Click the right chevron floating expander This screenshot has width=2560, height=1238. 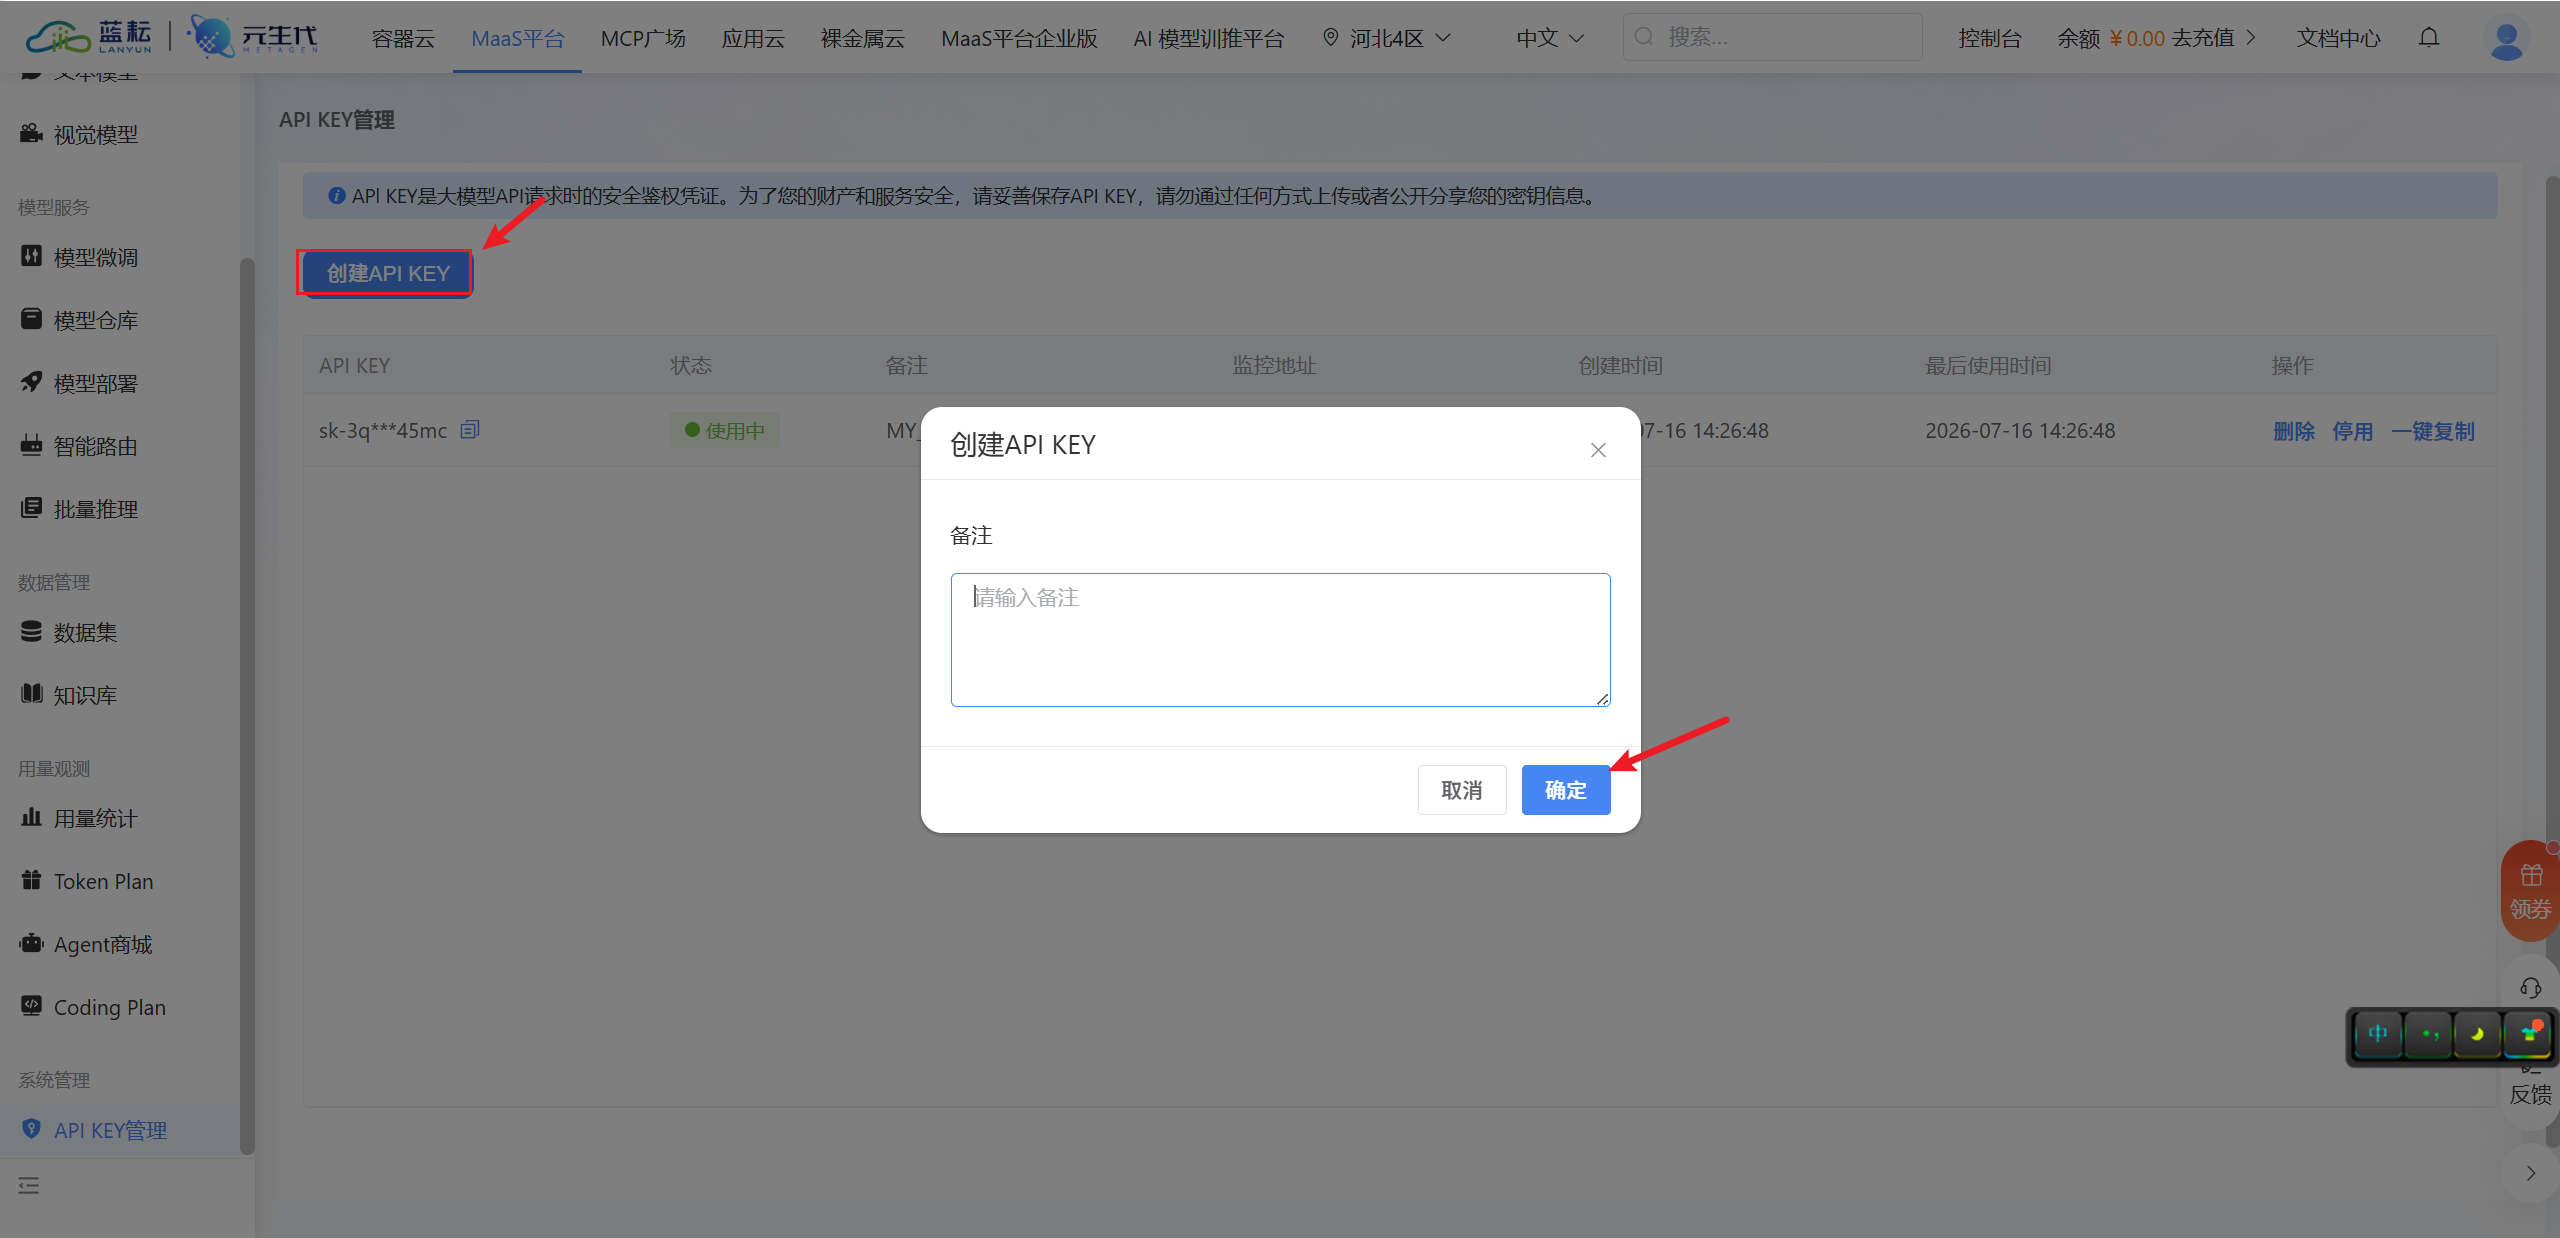tap(2531, 1173)
